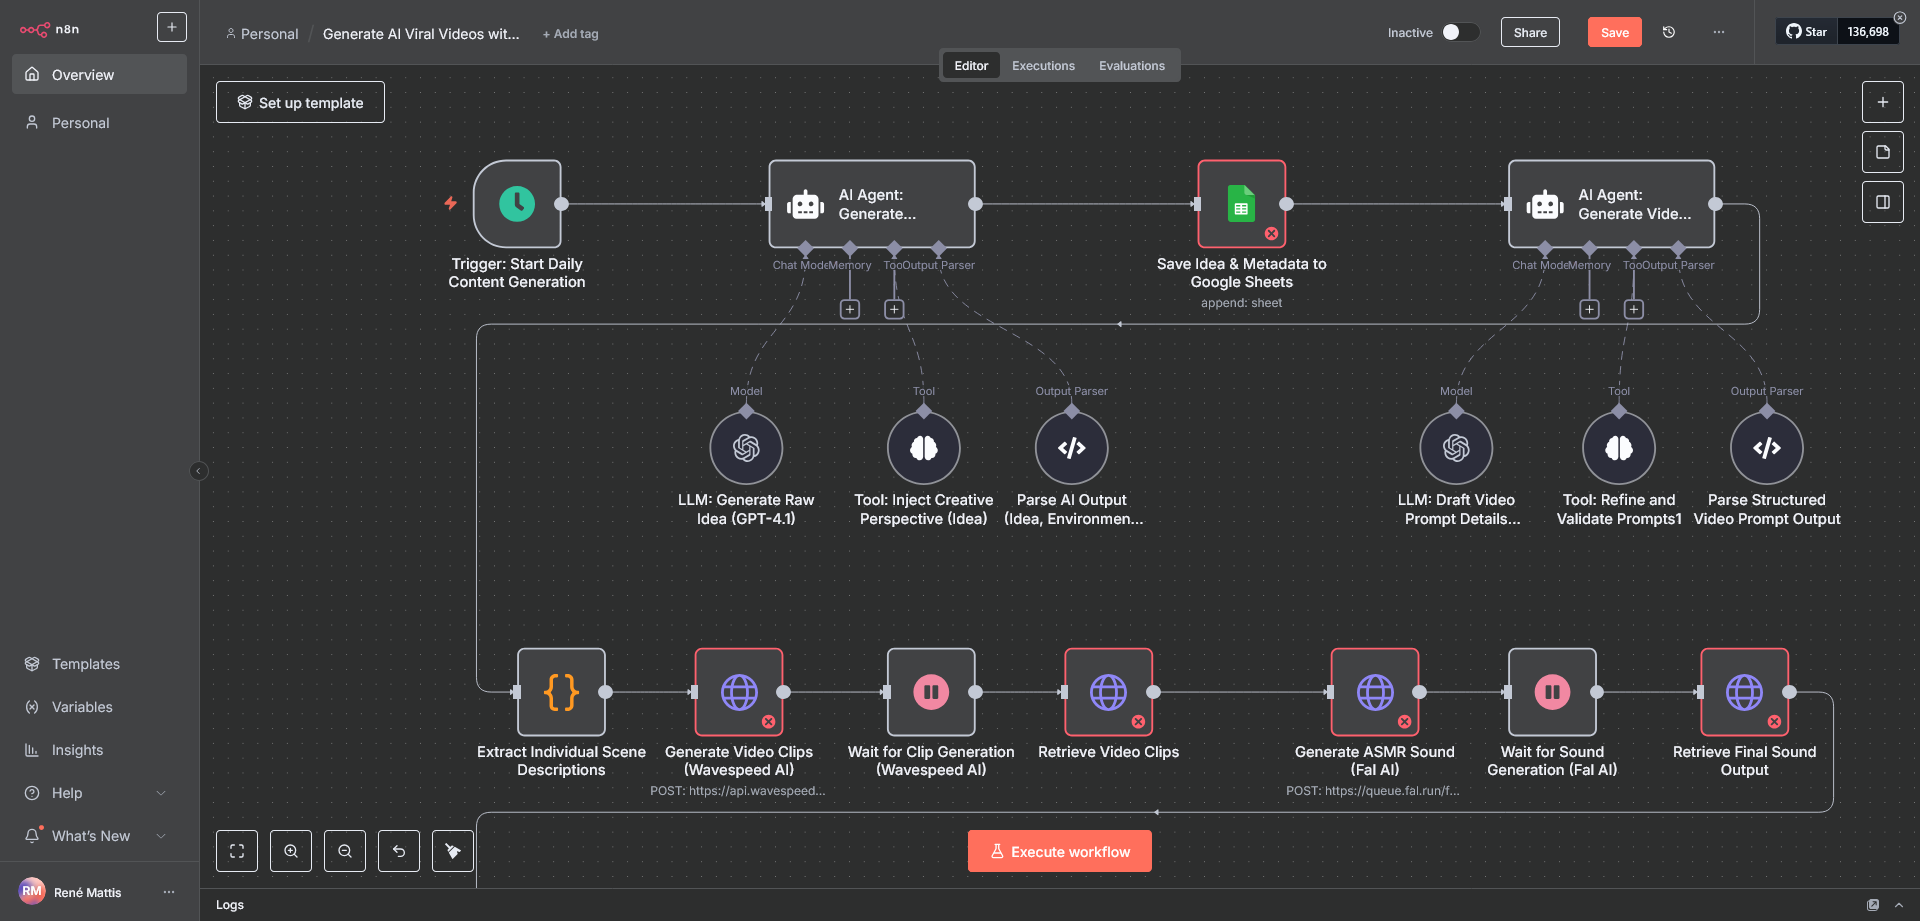Open node panel with top-right plus icon
The image size is (1920, 921).
point(1883,101)
